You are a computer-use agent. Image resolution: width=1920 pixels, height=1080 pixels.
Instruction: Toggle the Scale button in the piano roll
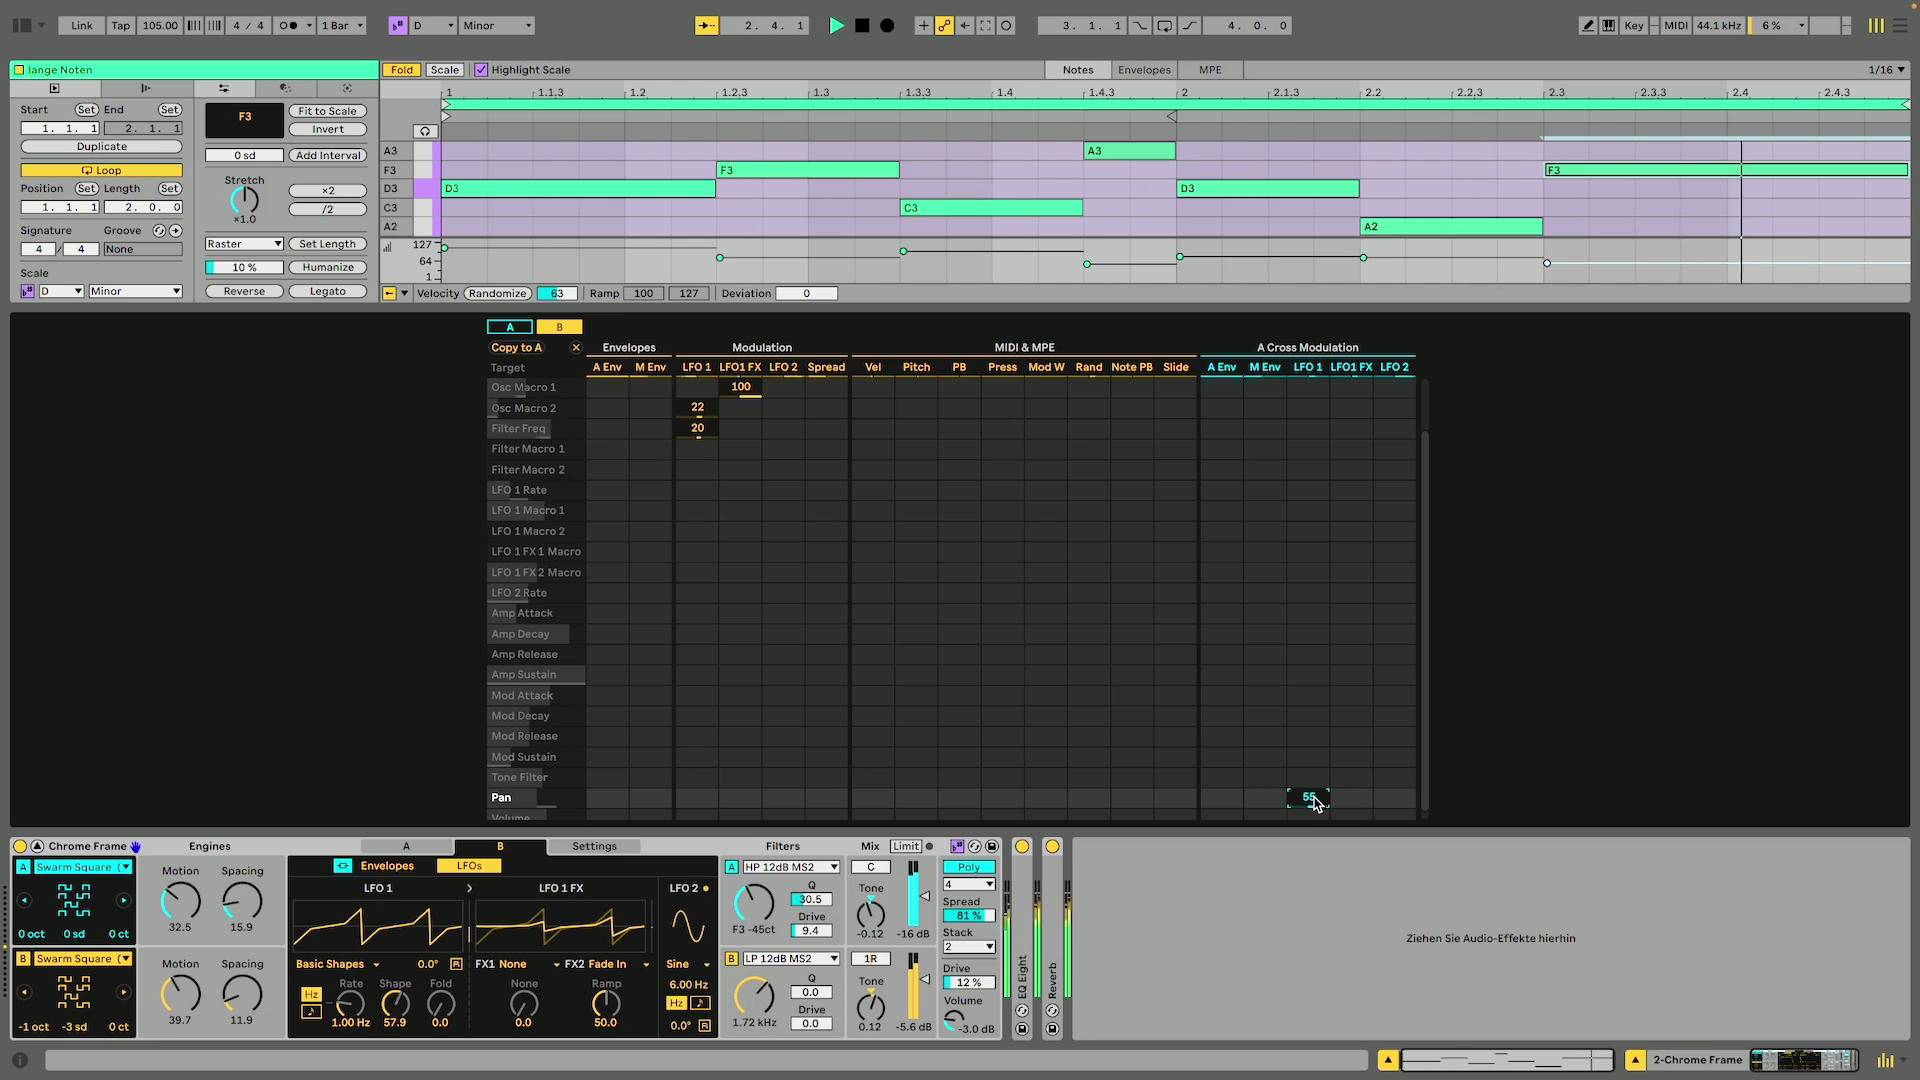[445, 70]
